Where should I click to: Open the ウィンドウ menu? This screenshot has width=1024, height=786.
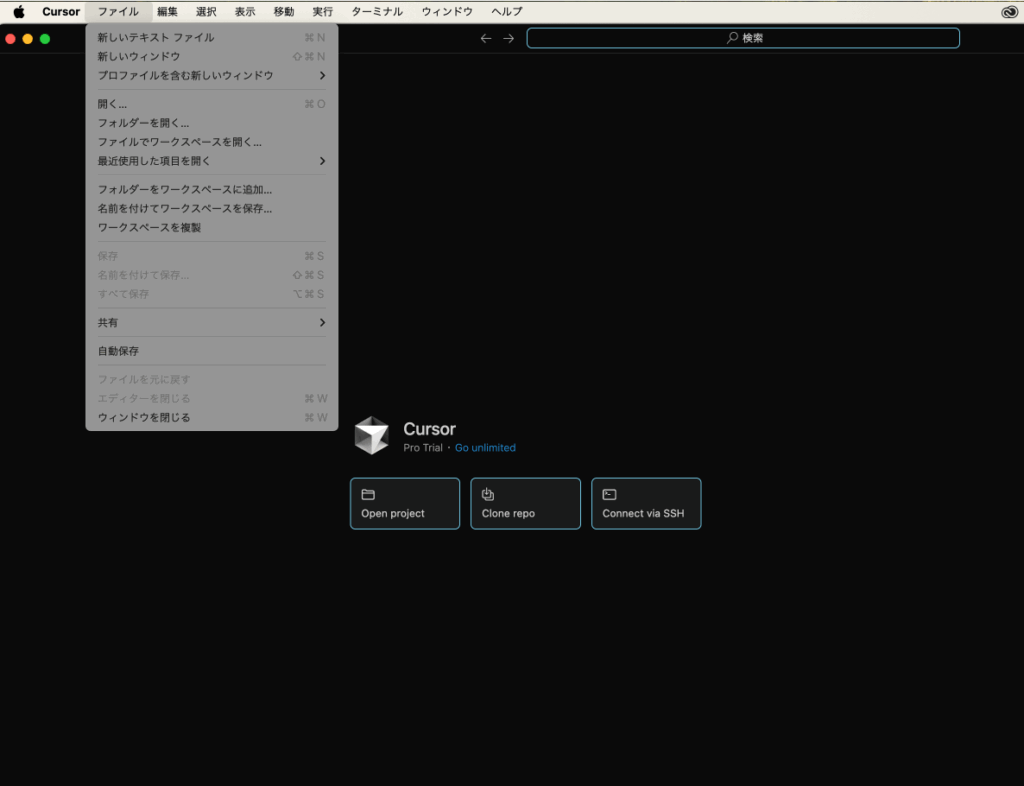pyautogui.click(x=447, y=12)
